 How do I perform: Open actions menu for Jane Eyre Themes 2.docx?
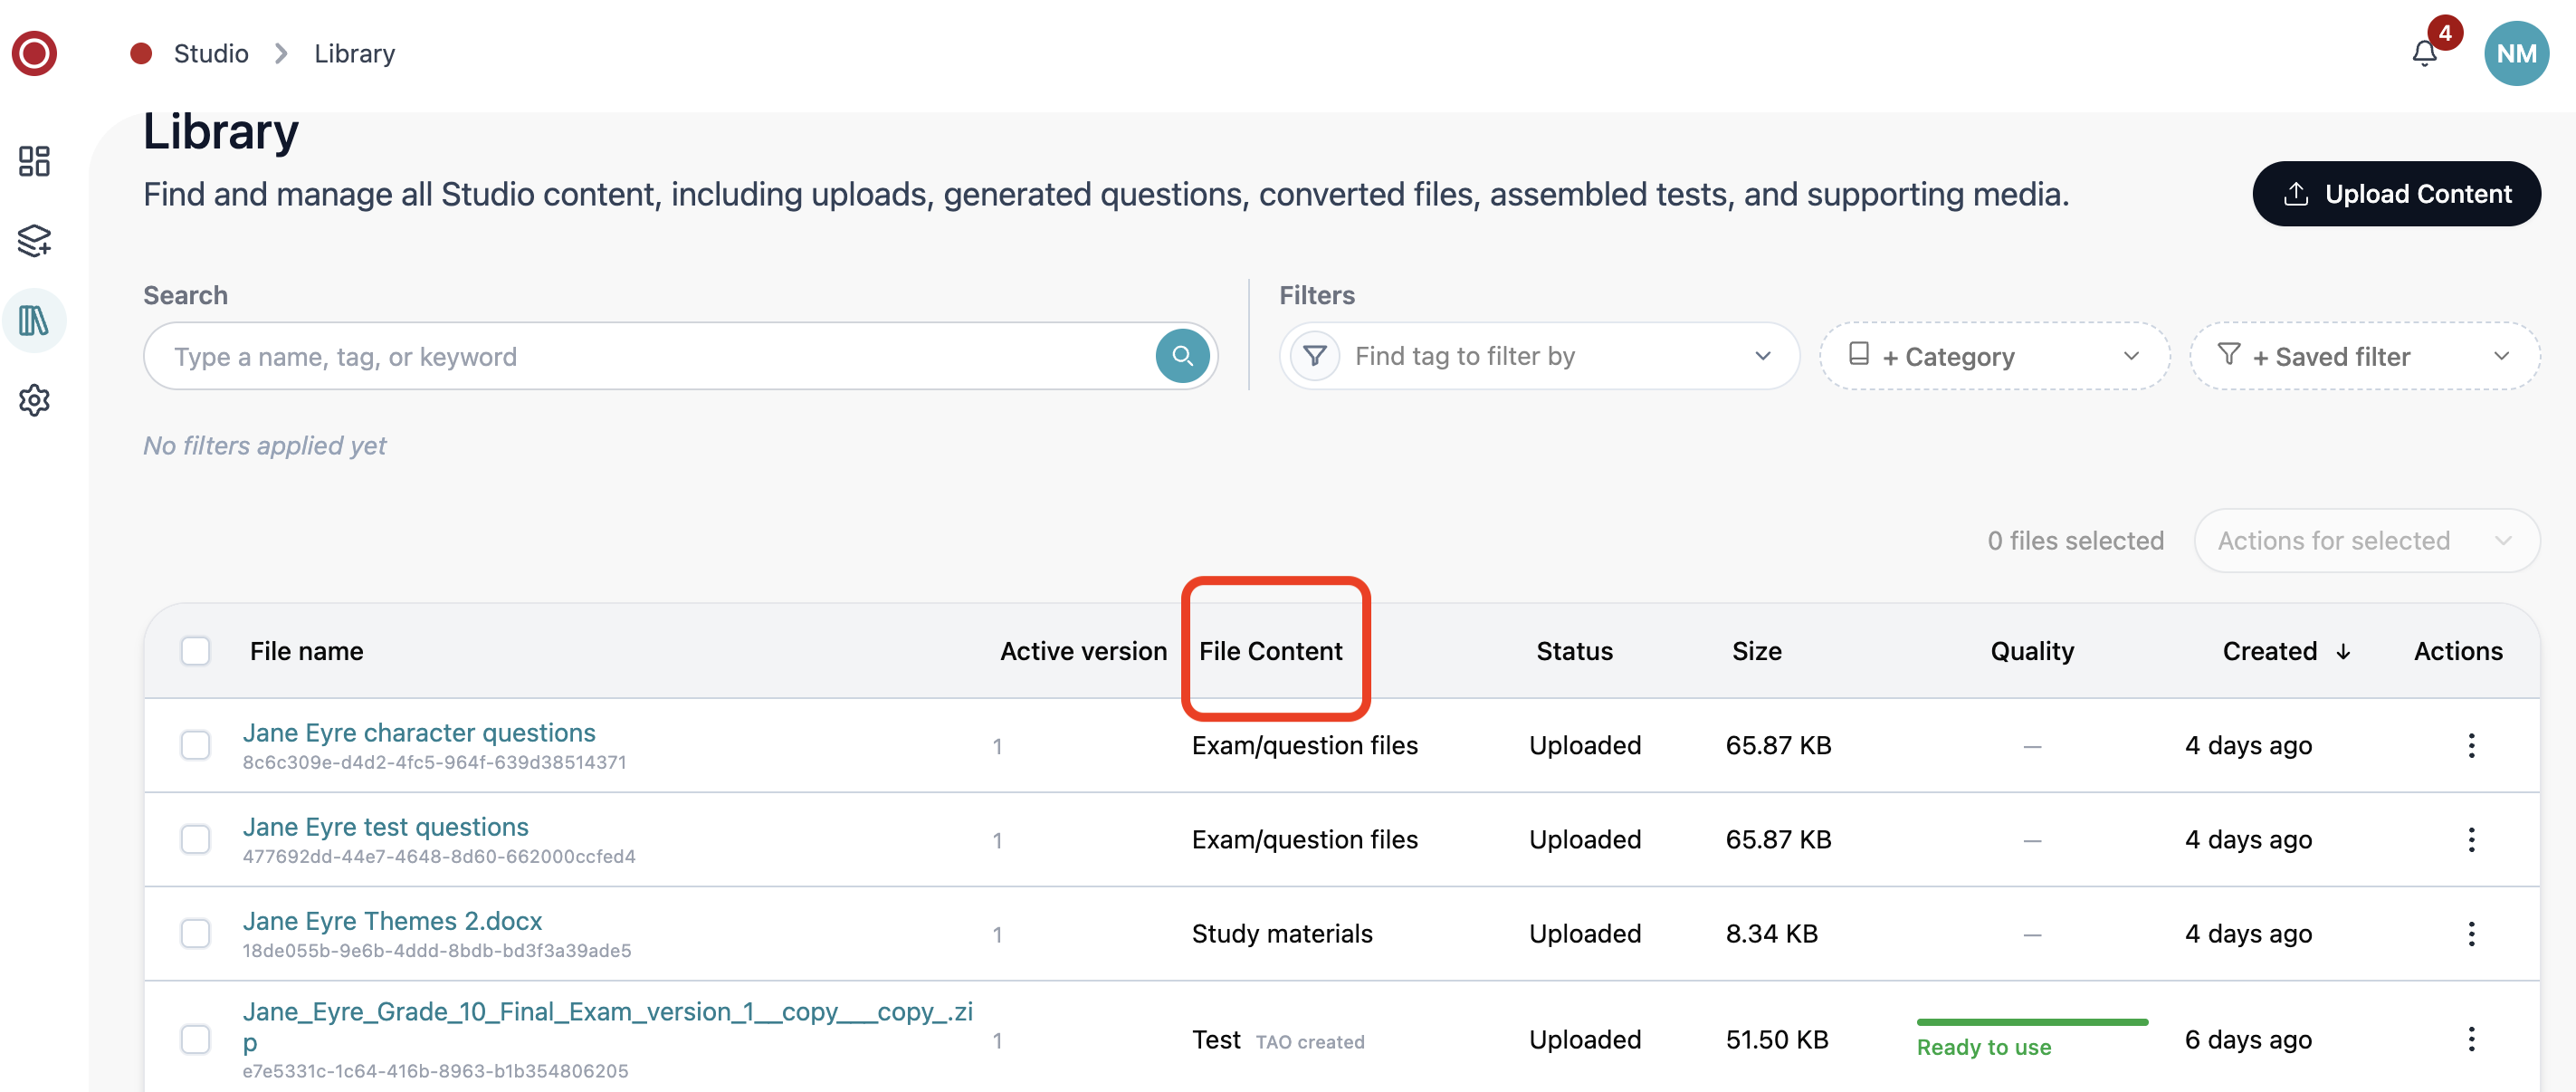pyautogui.click(x=2471, y=934)
